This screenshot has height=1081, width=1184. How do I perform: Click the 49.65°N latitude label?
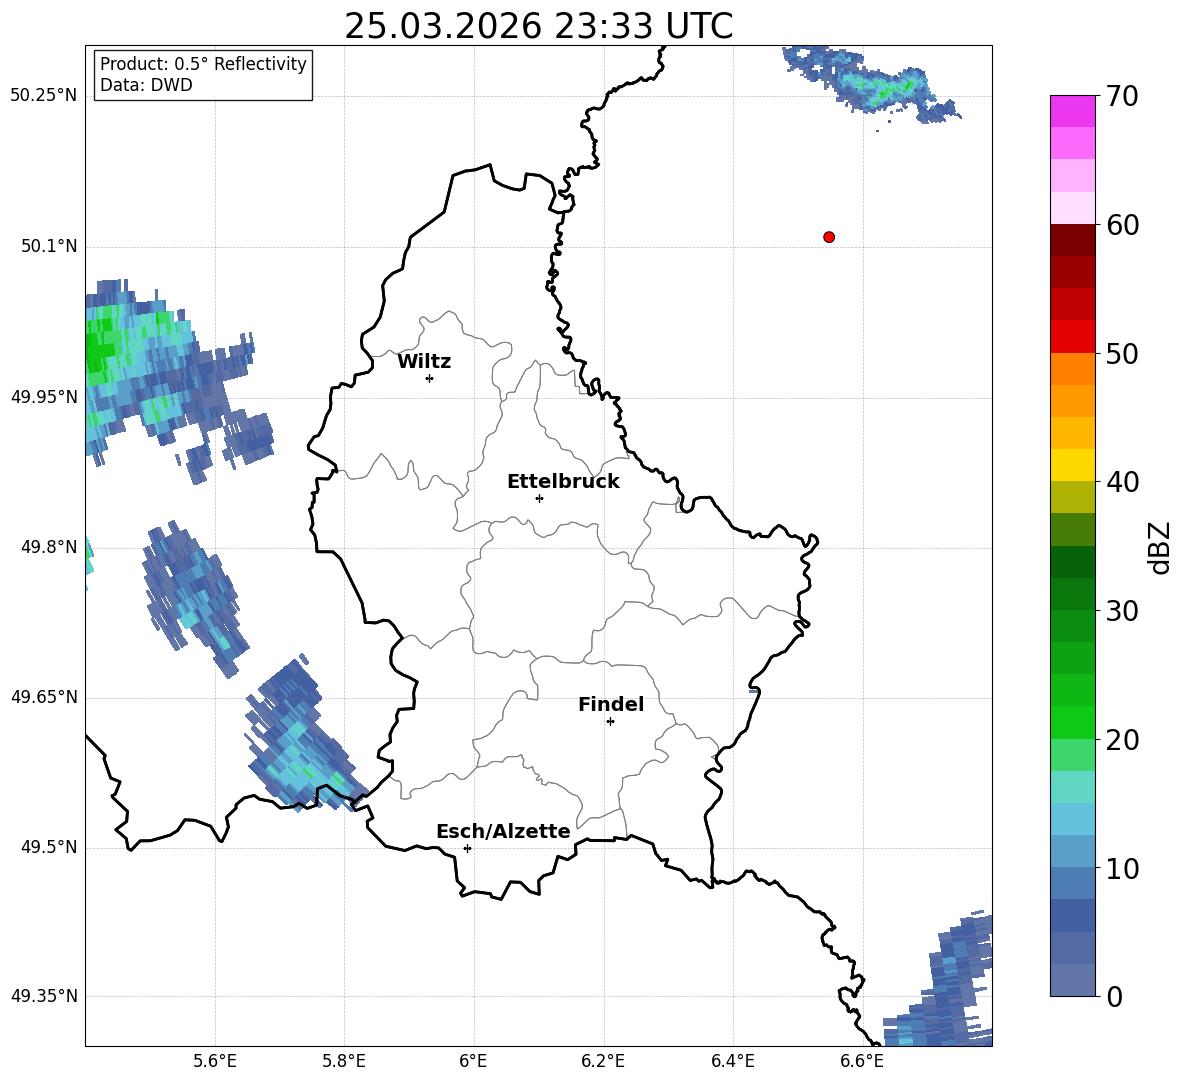(44, 697)
